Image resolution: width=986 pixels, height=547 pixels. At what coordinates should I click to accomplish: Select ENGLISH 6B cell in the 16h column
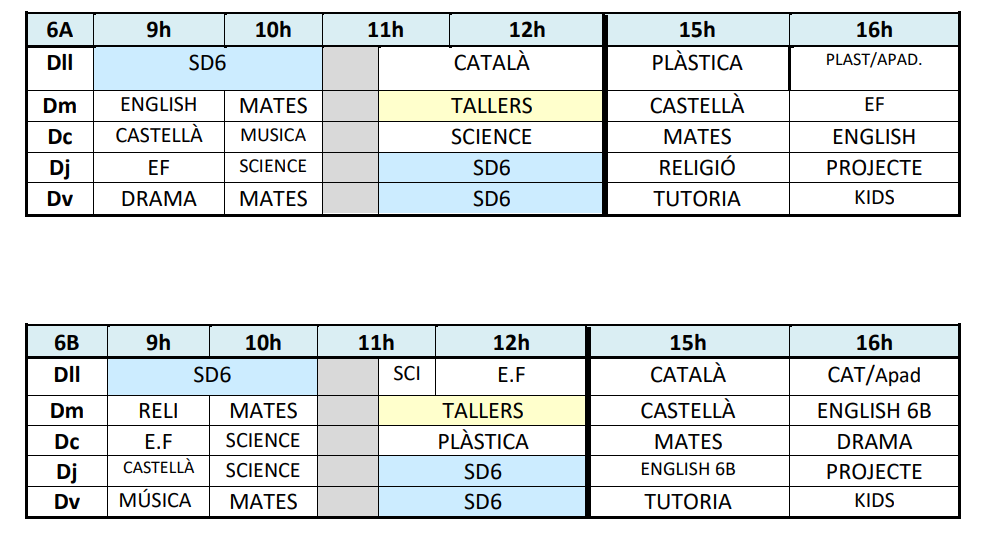tap(873, 410)
